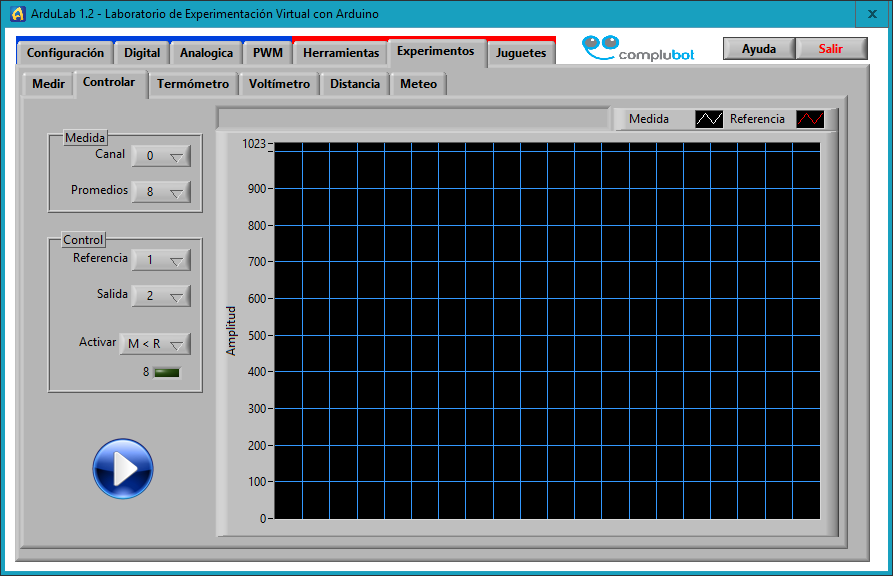This screenshot has width=893, height=576.
Task: Switch to the Configuración tab
Action: (x=65, y=53)
